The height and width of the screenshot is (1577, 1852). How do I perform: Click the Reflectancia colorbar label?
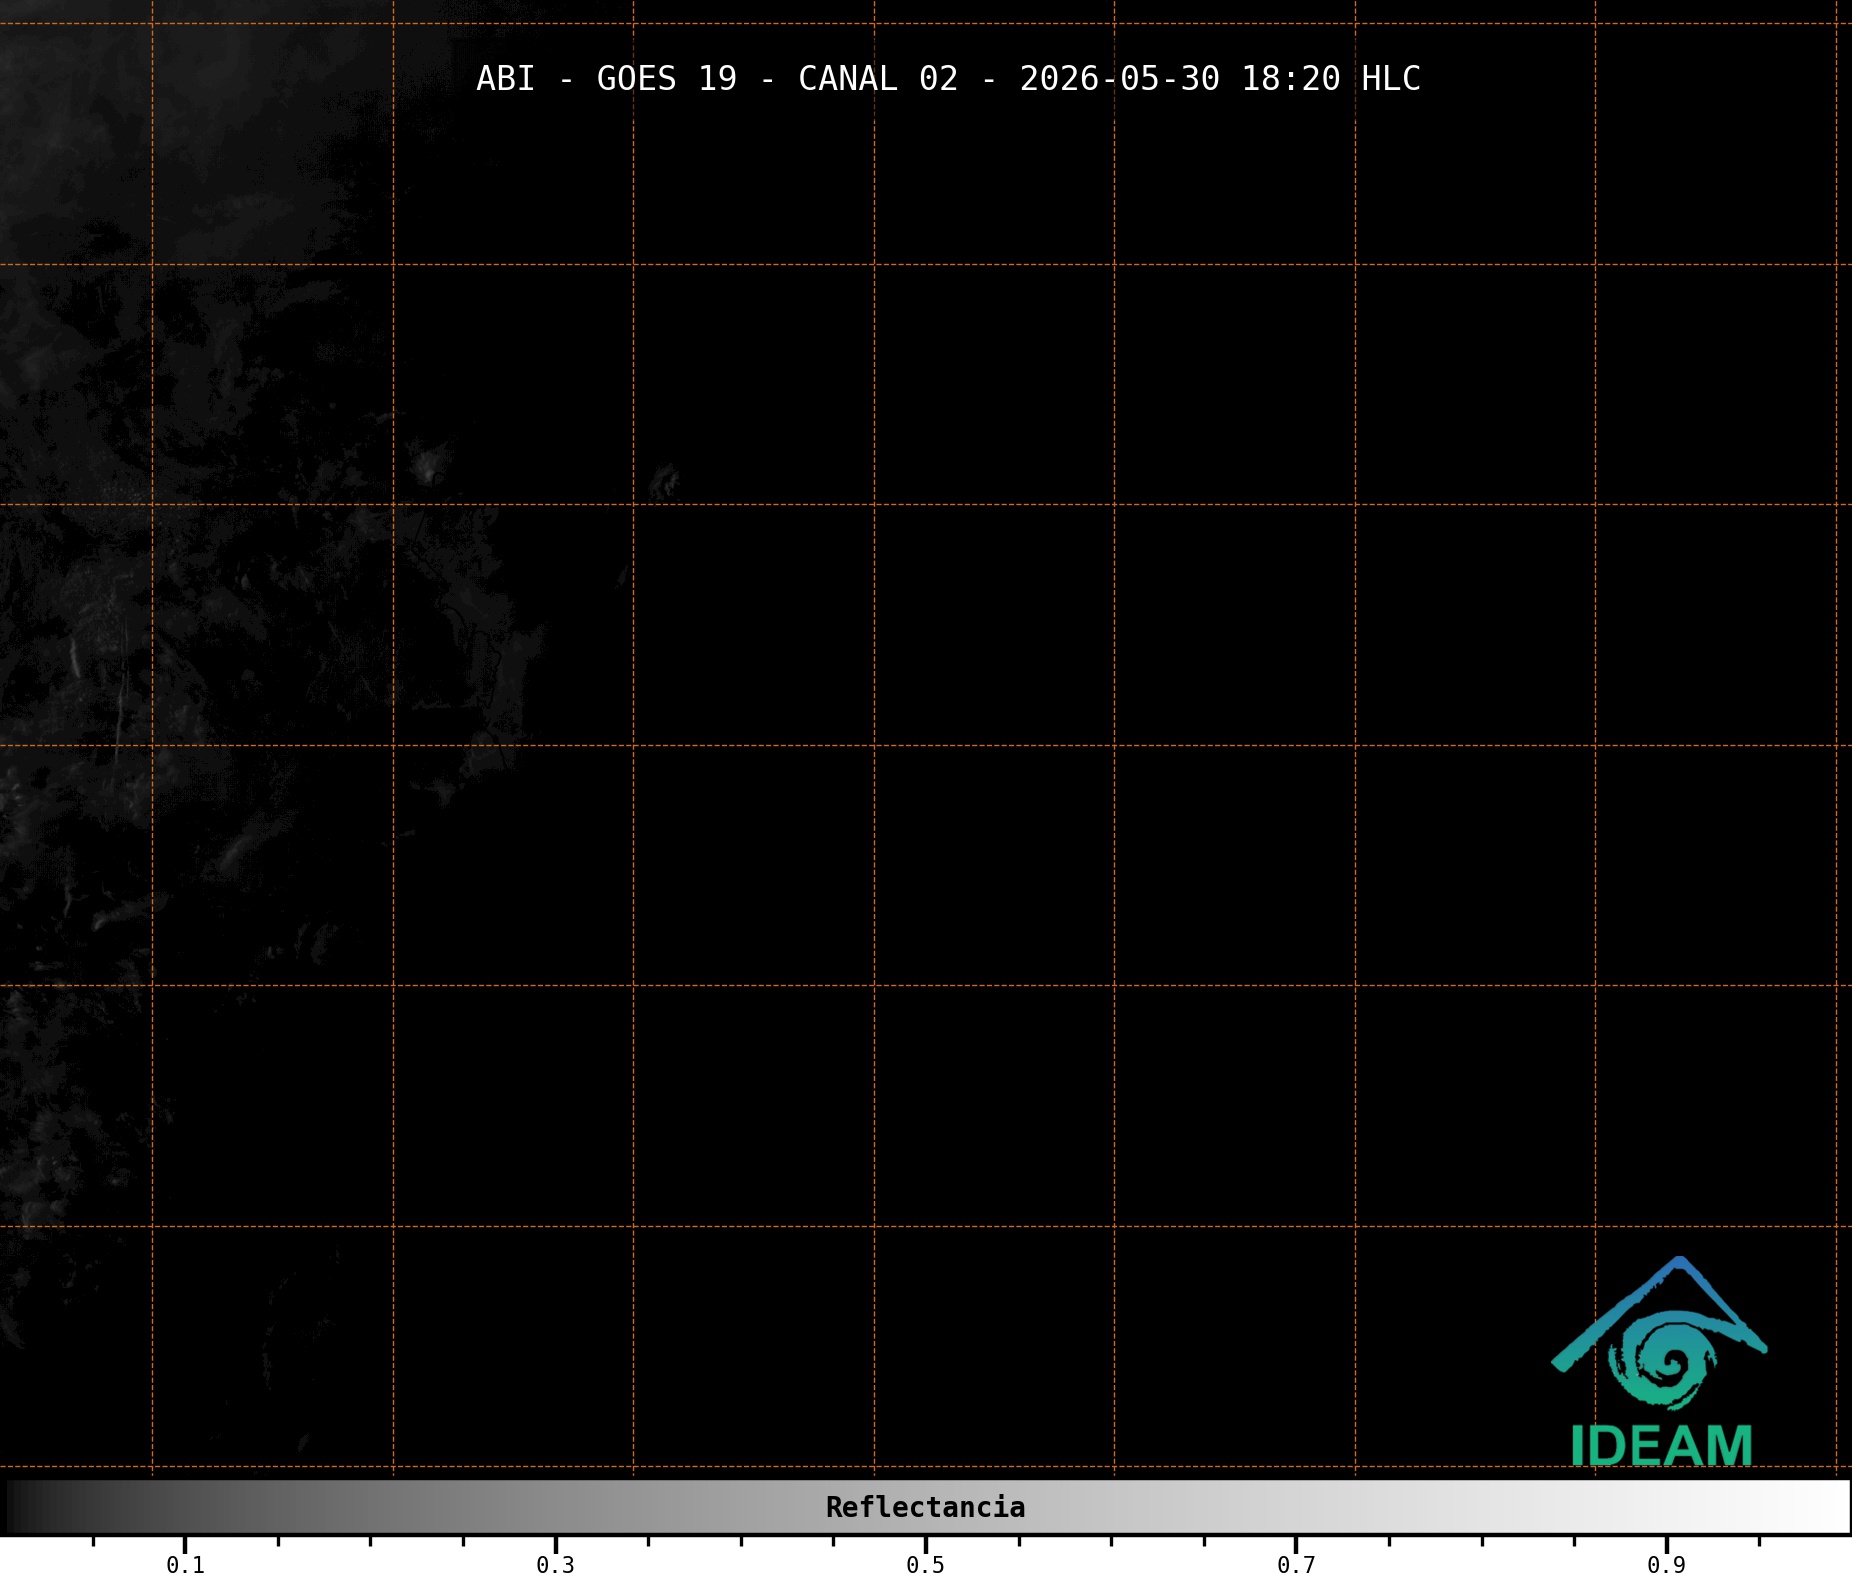pyautogui.click(x=925, y=1507)
